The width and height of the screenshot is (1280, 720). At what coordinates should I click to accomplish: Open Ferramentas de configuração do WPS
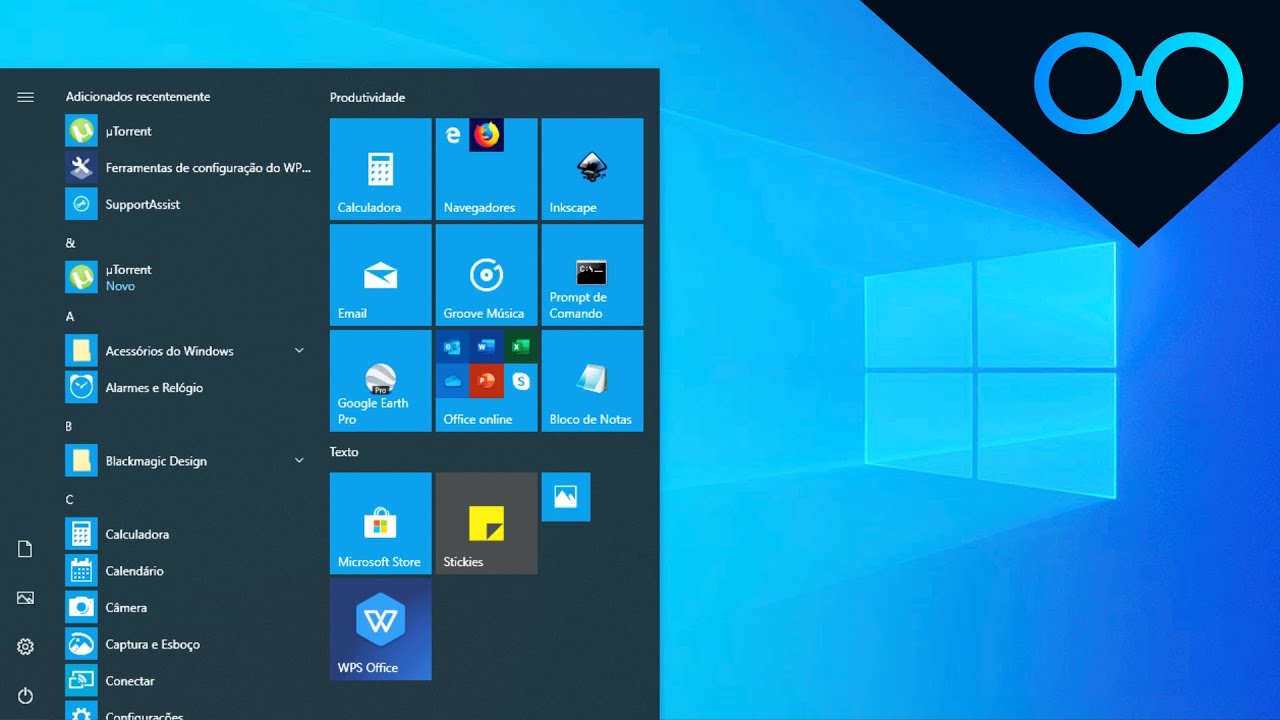(x=188, y=168)
